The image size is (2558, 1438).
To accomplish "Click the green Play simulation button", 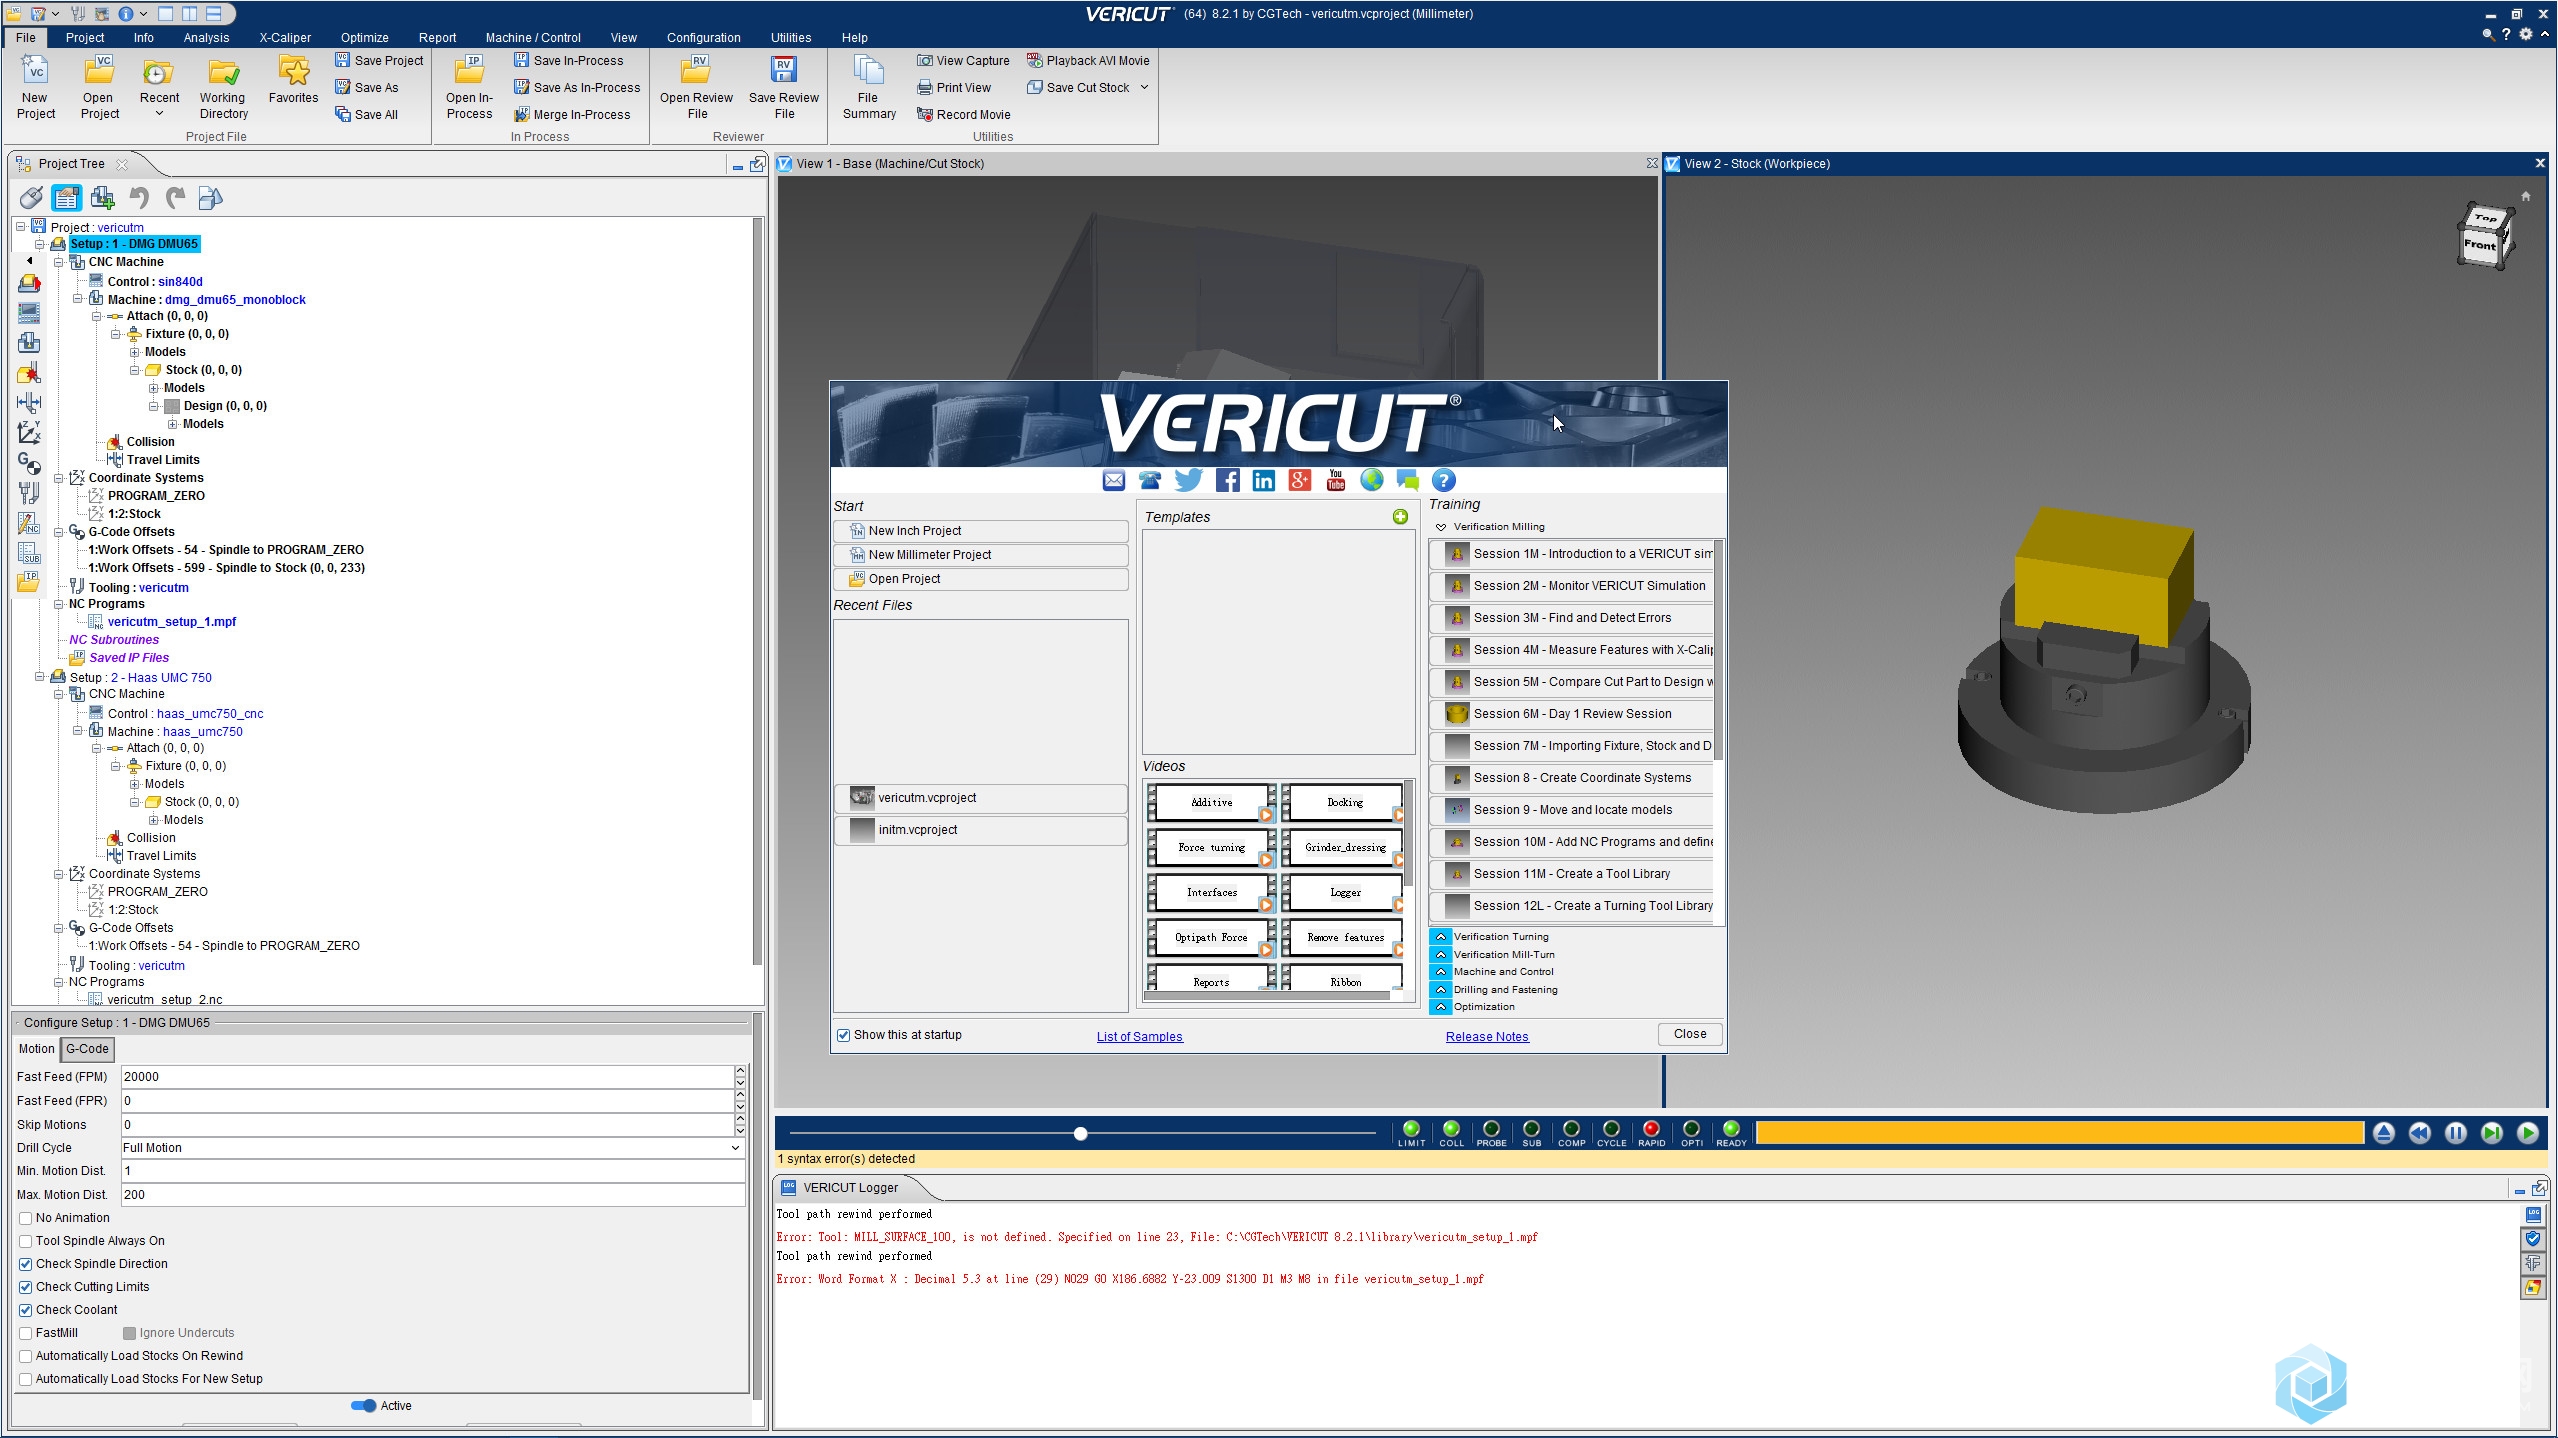I will pyautogui.click(x=2527, y=1133).
